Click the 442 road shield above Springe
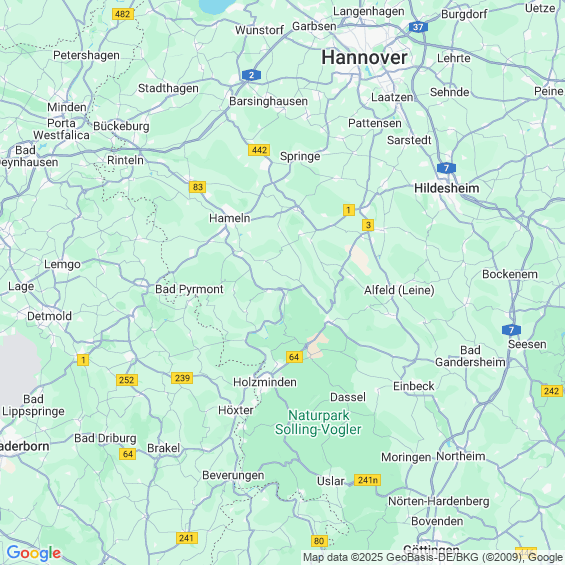Screen dimensions: 565x565 coord(259,150)
